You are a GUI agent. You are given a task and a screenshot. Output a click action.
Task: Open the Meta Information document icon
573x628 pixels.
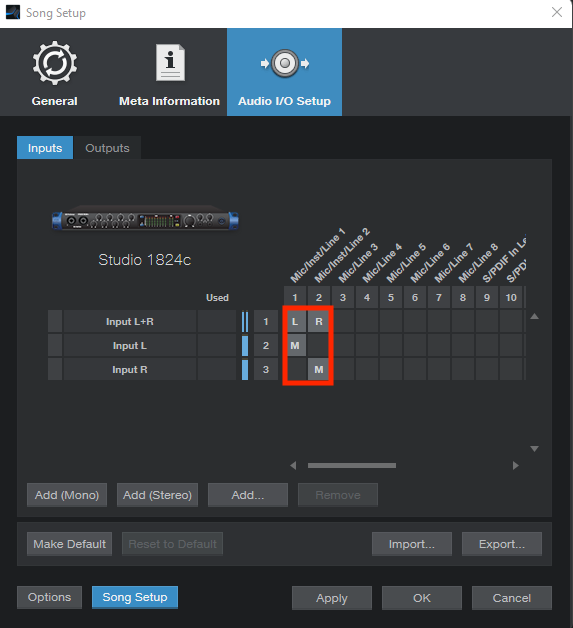170,63
